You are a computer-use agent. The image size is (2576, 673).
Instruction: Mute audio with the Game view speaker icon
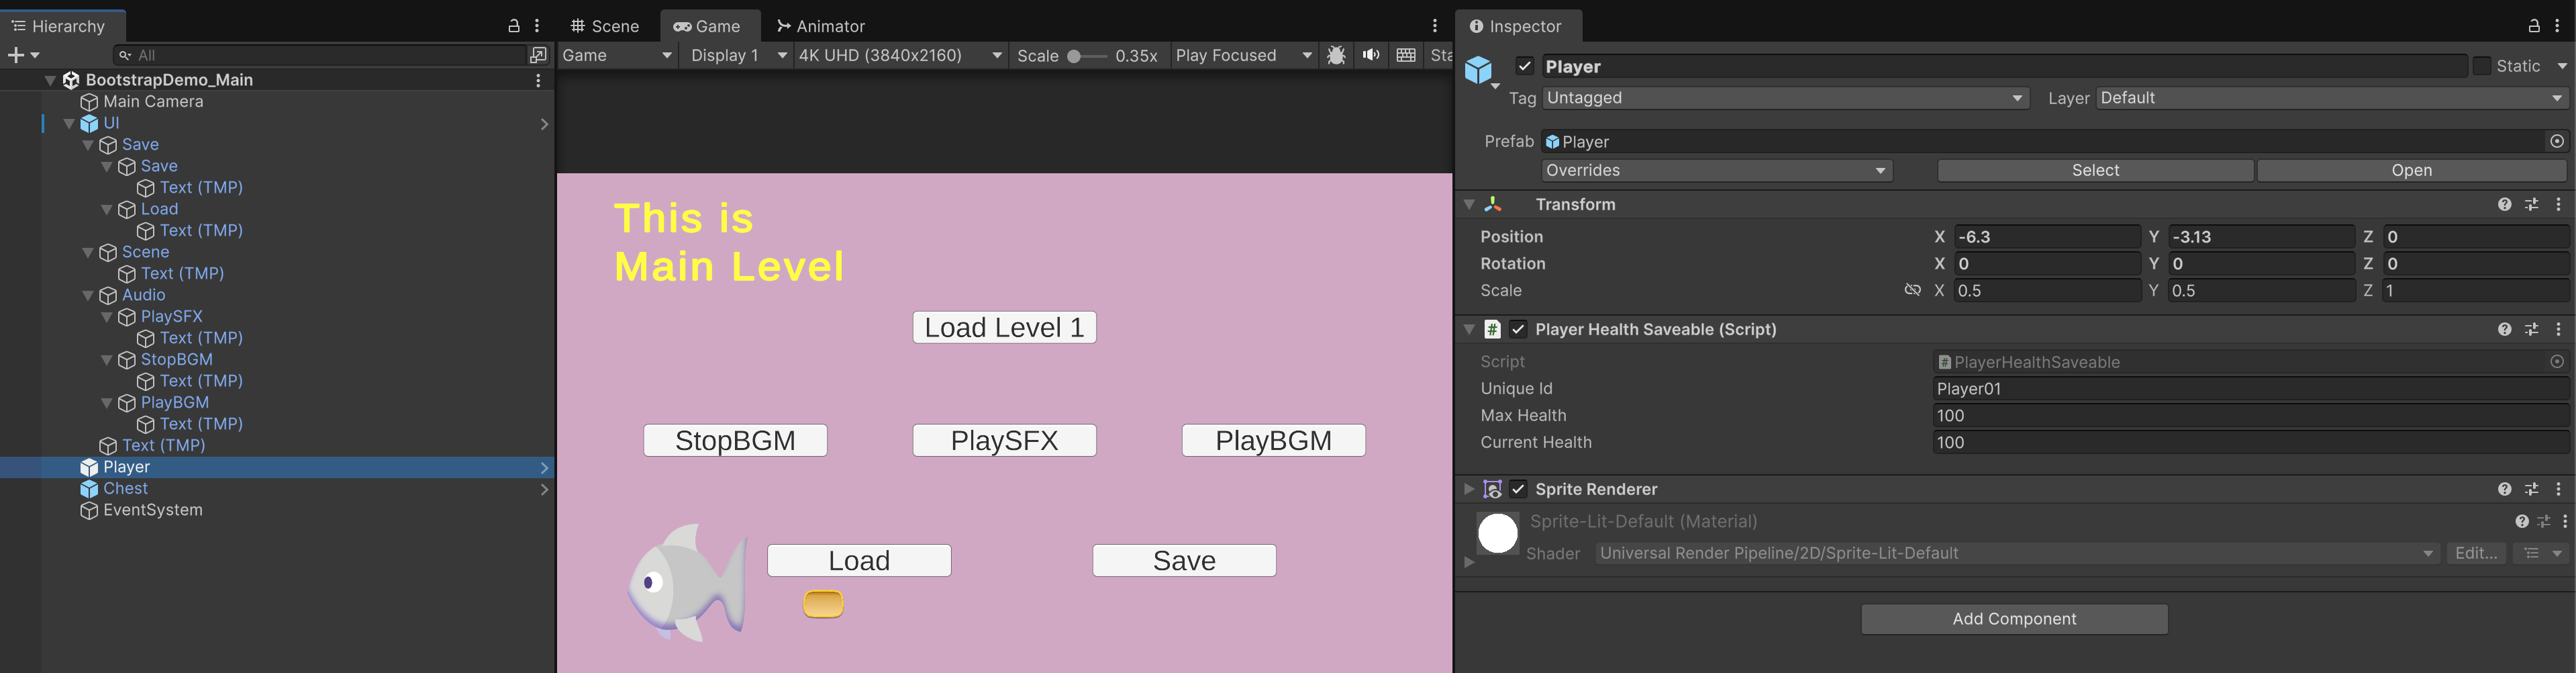pos(1370,55)
